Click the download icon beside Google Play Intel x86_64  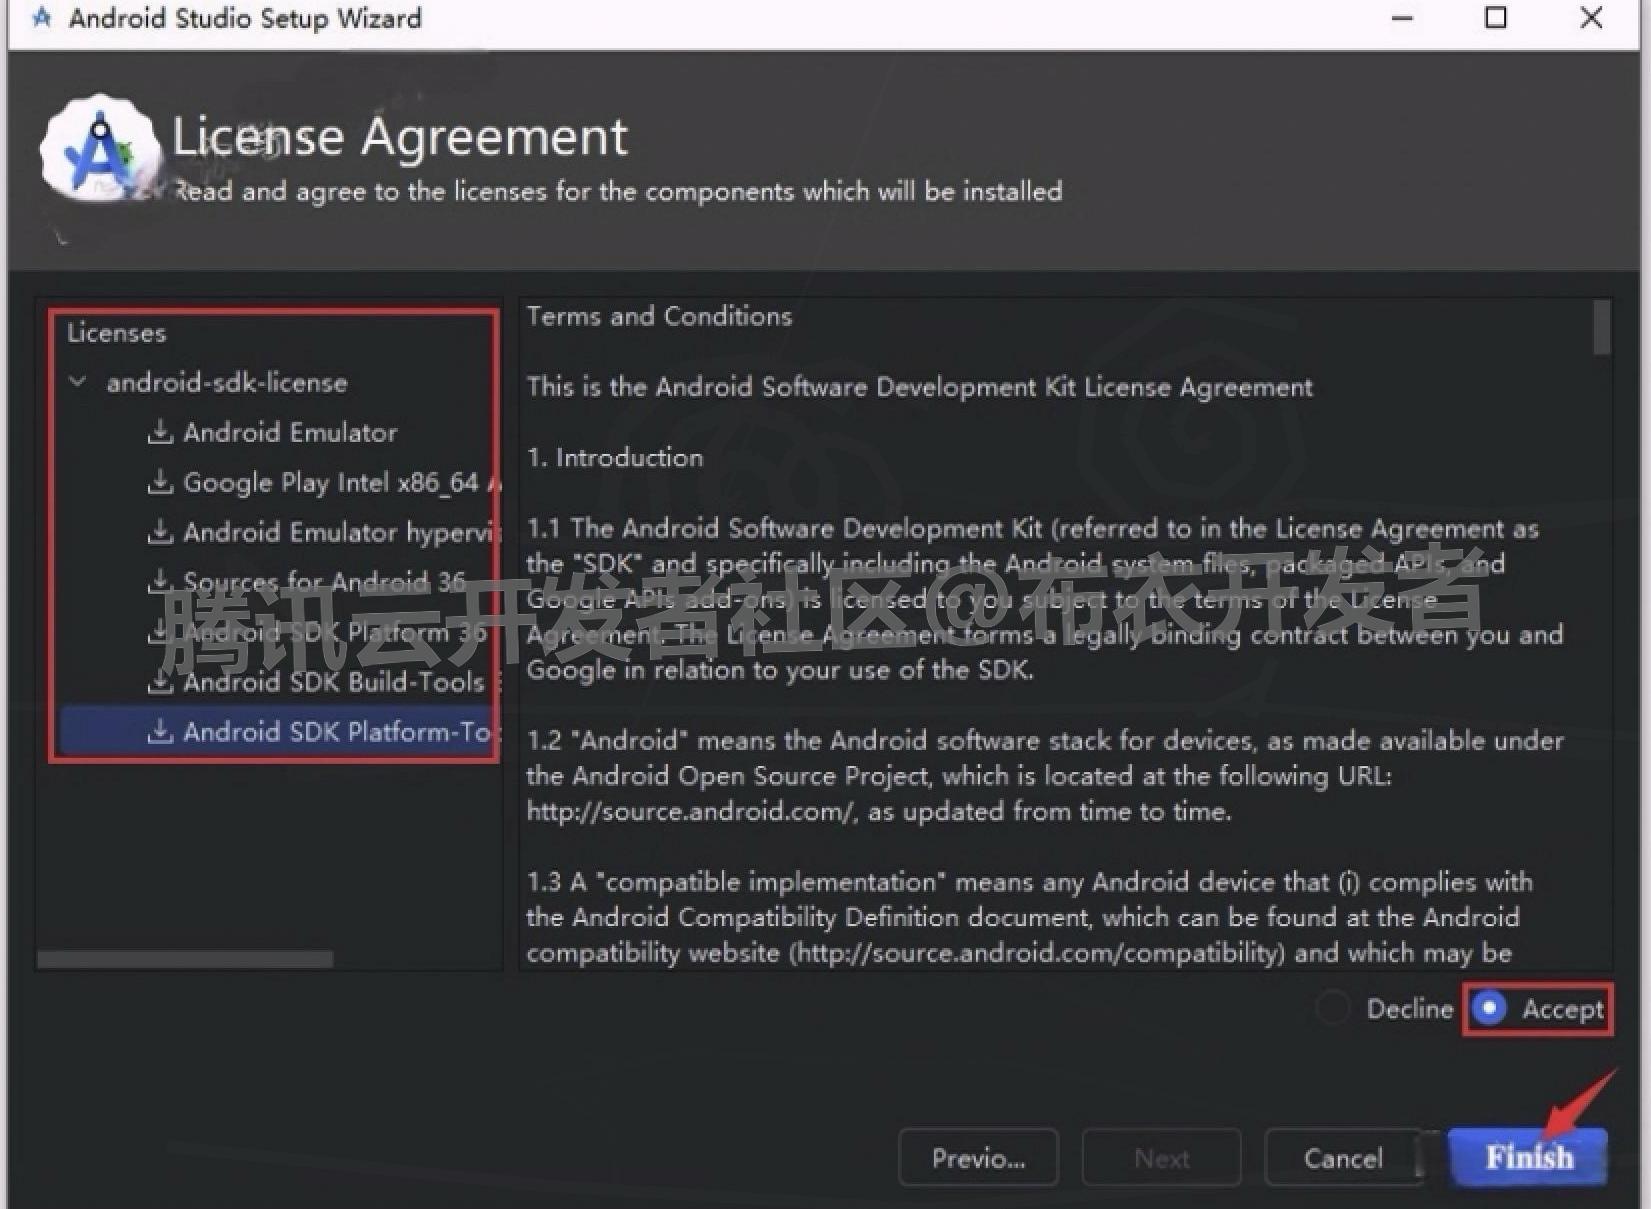point(161,482)
